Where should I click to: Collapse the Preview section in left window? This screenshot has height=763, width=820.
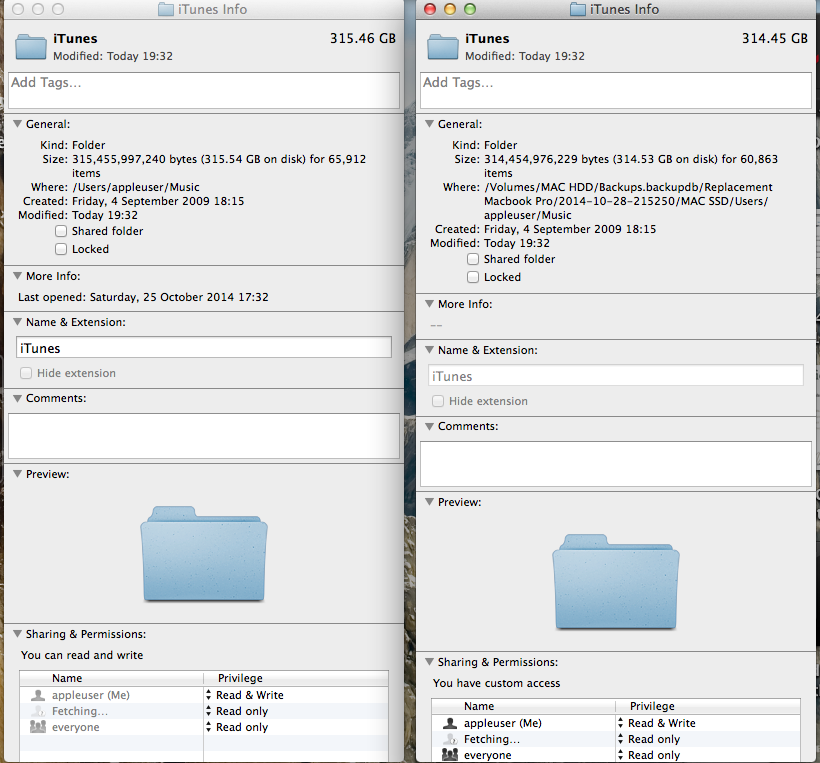point(17,474)
